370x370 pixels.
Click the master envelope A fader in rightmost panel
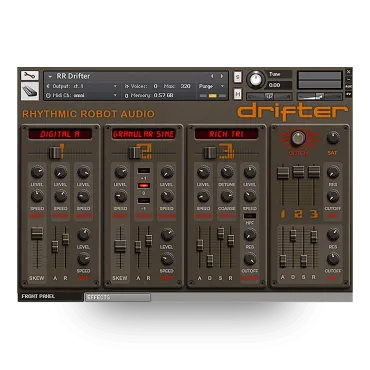pyautogui.click(x=283, y=261)
